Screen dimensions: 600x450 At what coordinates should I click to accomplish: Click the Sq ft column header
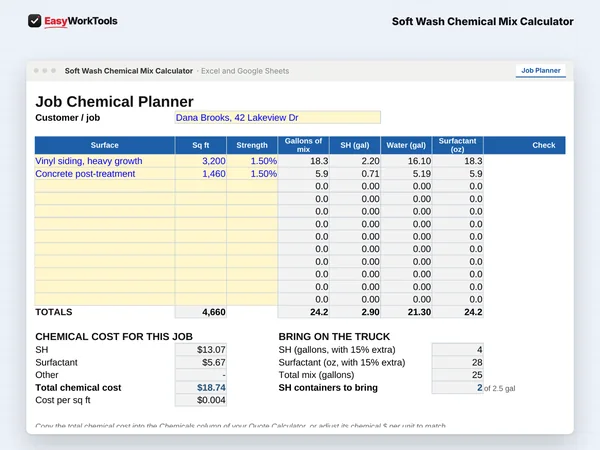(201, 145)
